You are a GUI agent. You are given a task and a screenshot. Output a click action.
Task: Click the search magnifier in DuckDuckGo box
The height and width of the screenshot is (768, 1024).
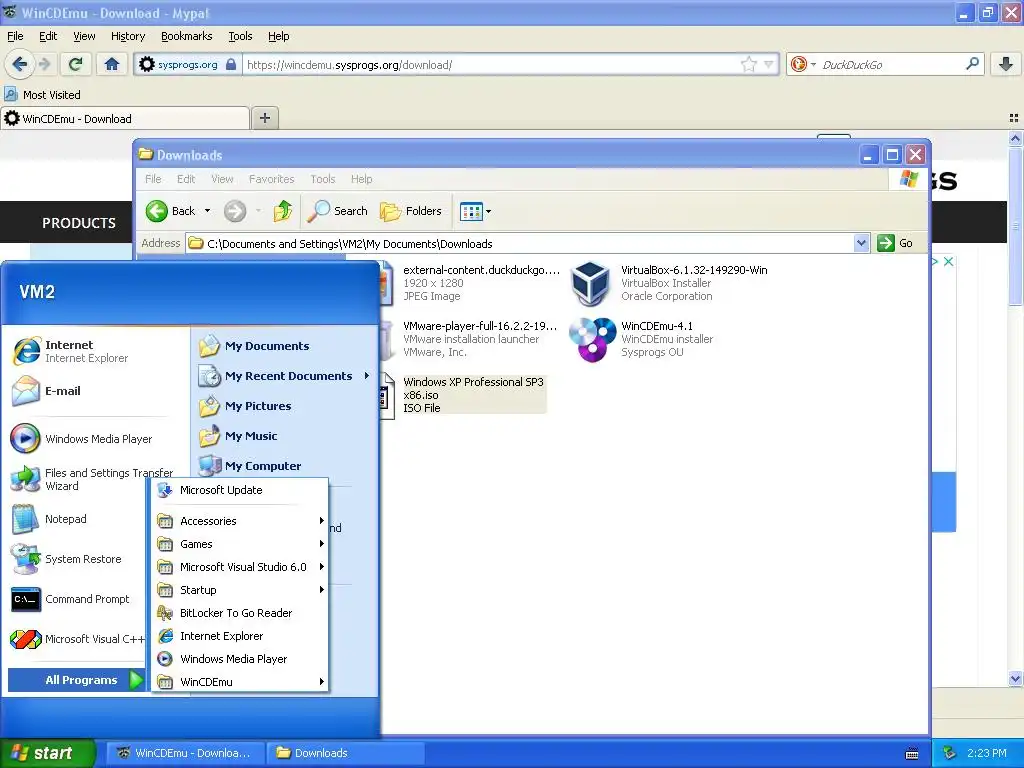(972, 64)
